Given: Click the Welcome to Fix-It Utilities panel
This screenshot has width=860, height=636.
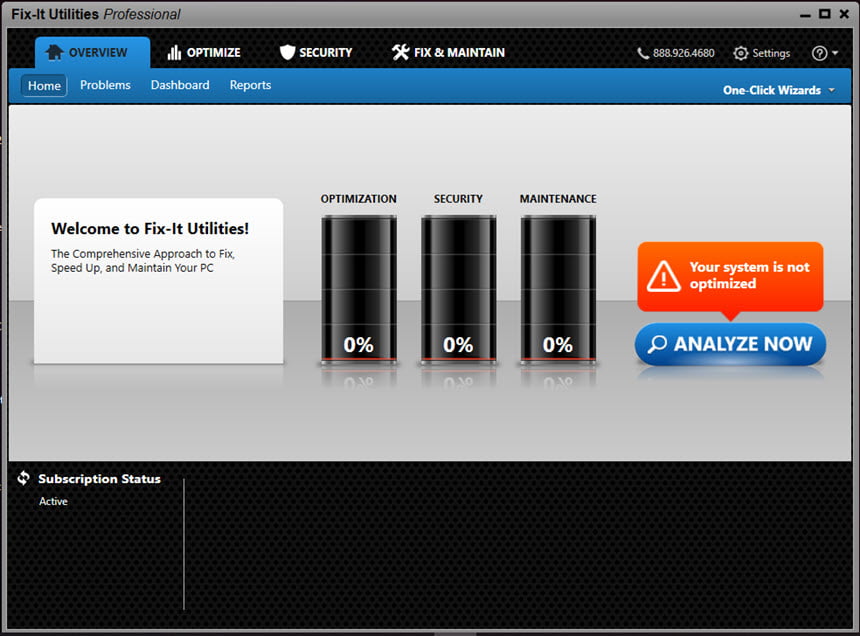Looking at the screenshot, I should (x=159, y=281).
